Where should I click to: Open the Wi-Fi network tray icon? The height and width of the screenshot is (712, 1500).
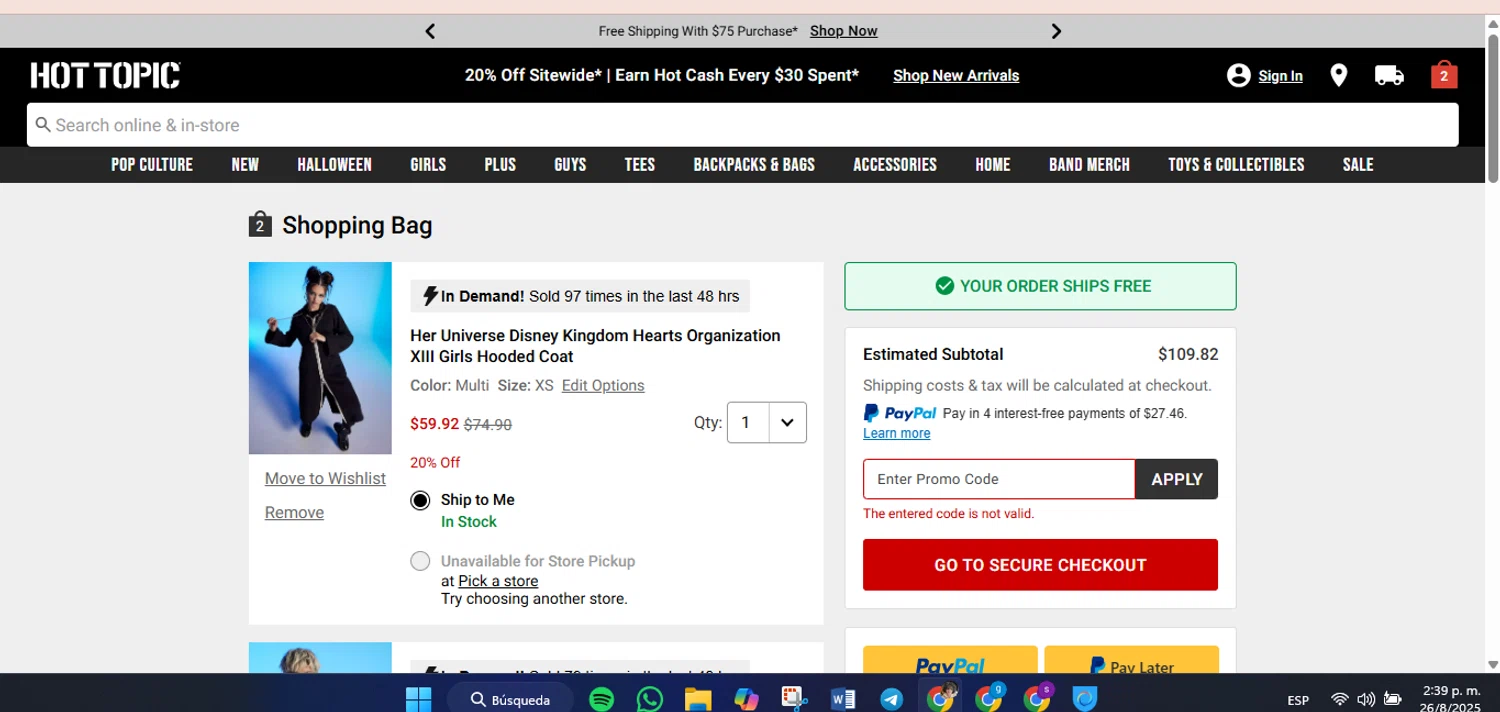(x=1340, y=699)
